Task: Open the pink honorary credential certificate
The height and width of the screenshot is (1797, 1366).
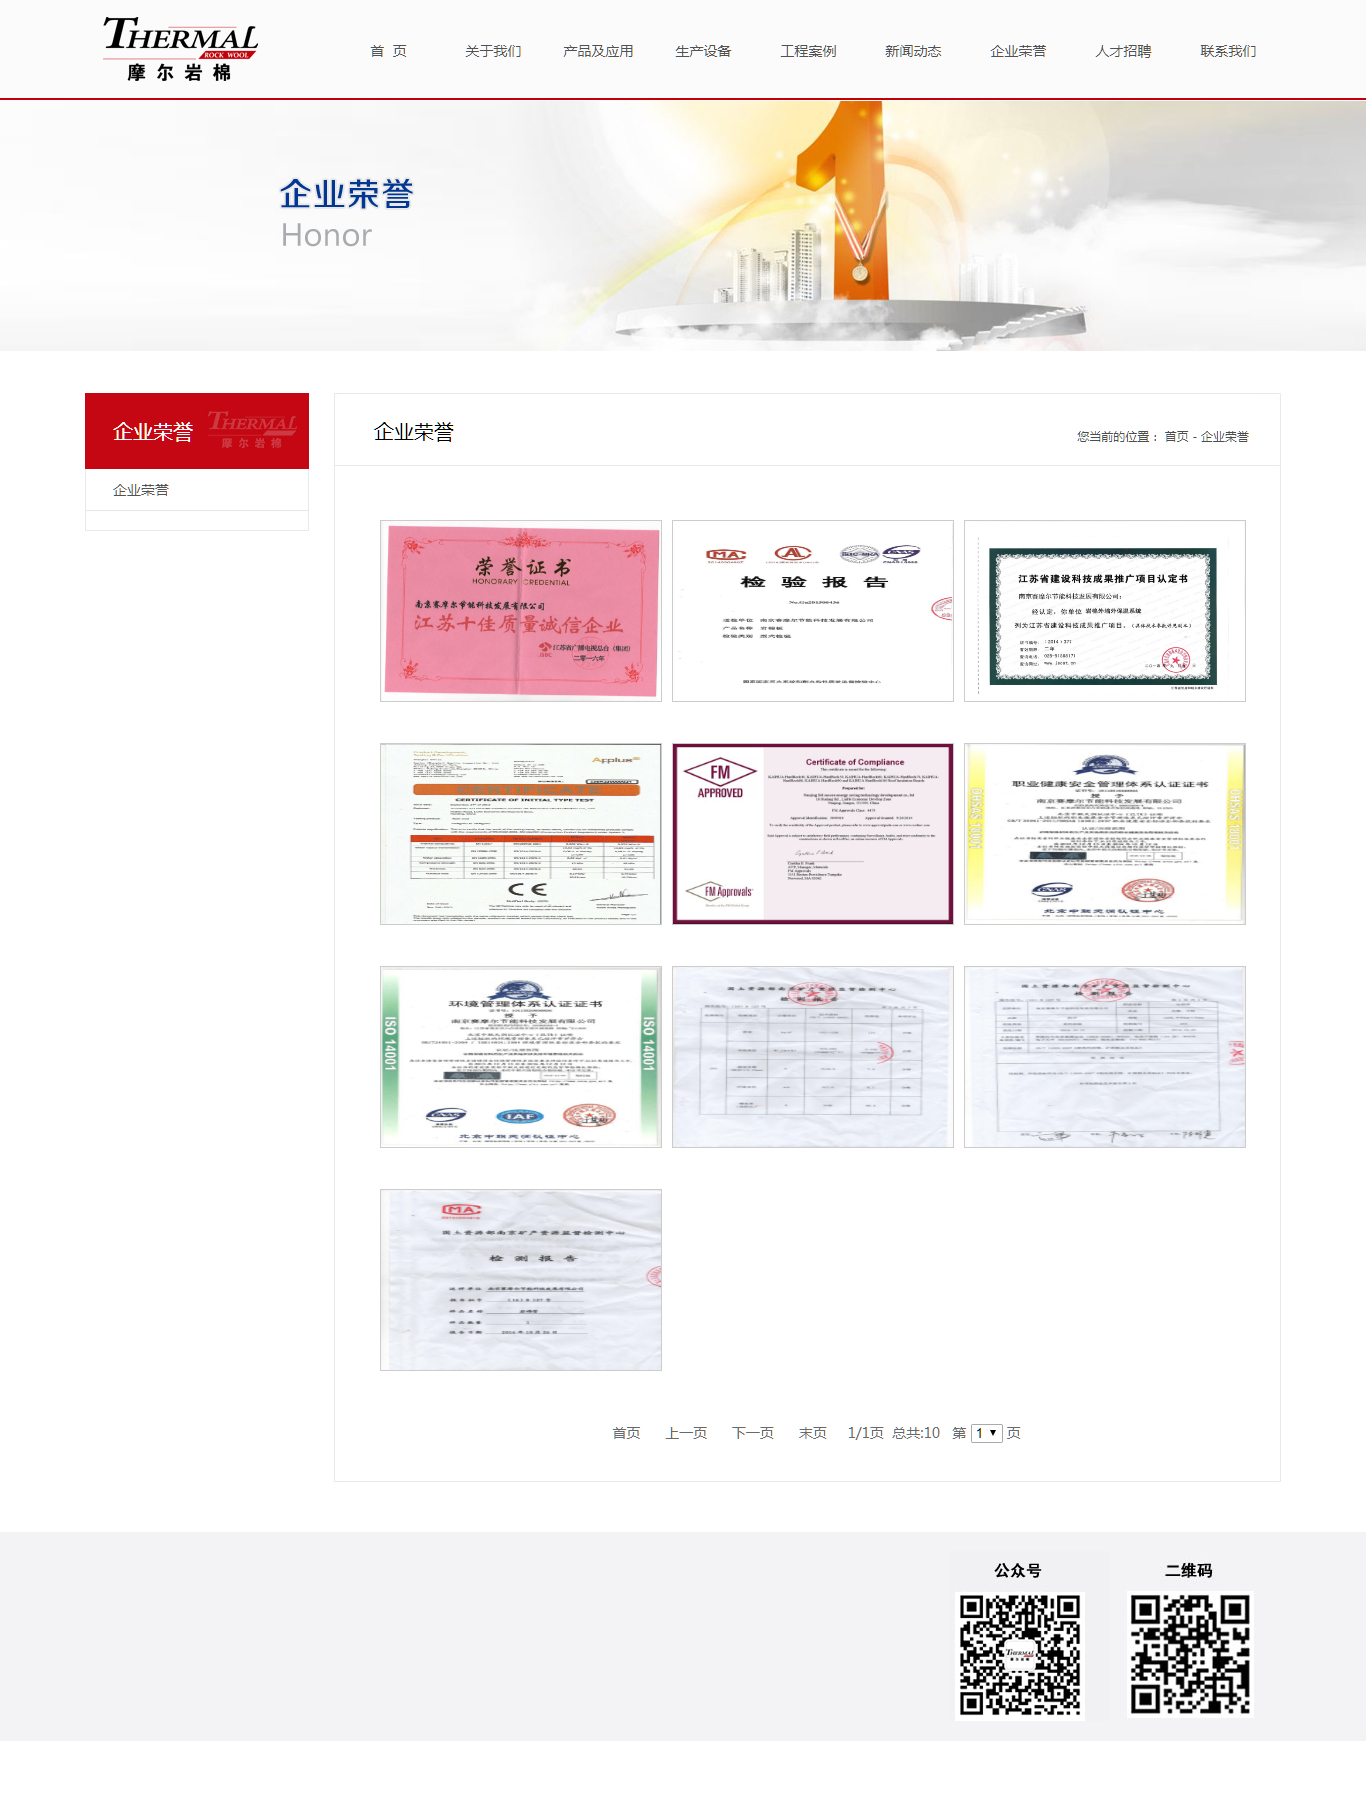Action: click(520, 610)
